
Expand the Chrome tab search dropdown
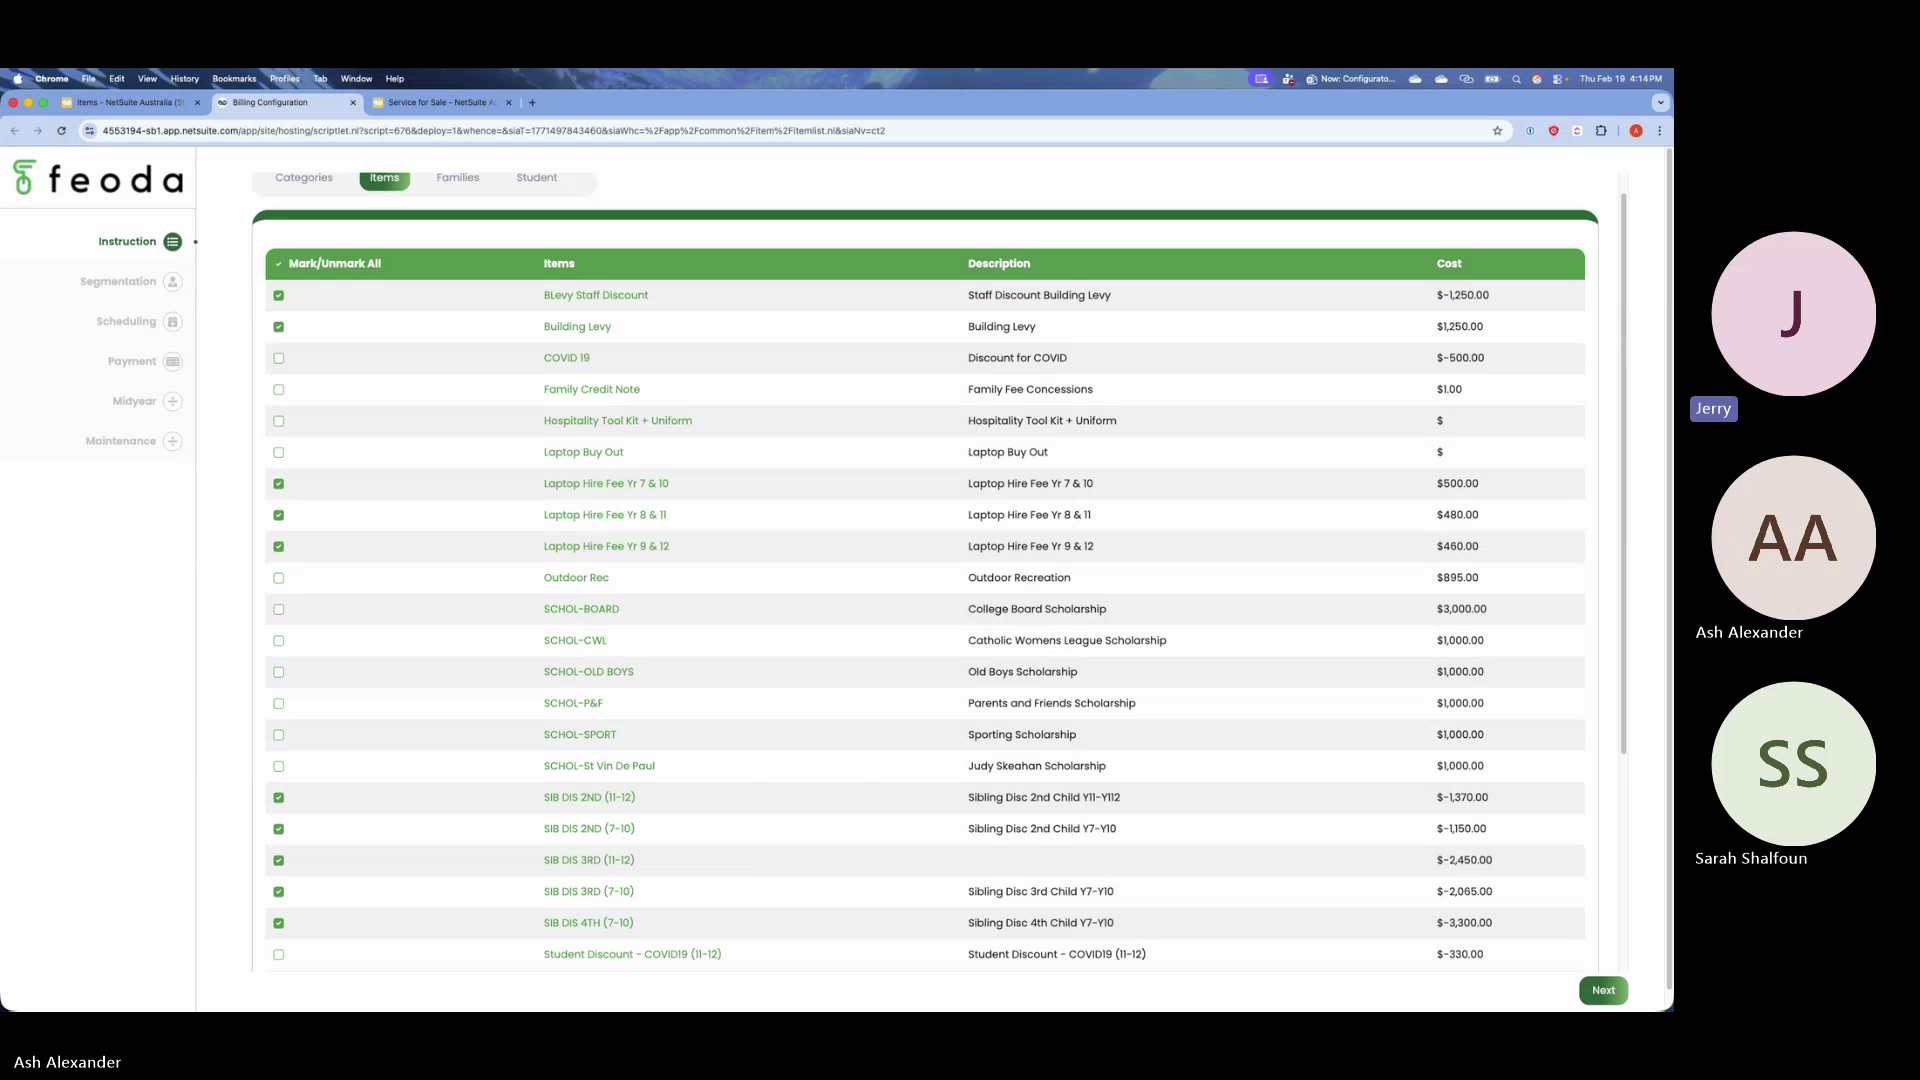(x=1660, y=102)
